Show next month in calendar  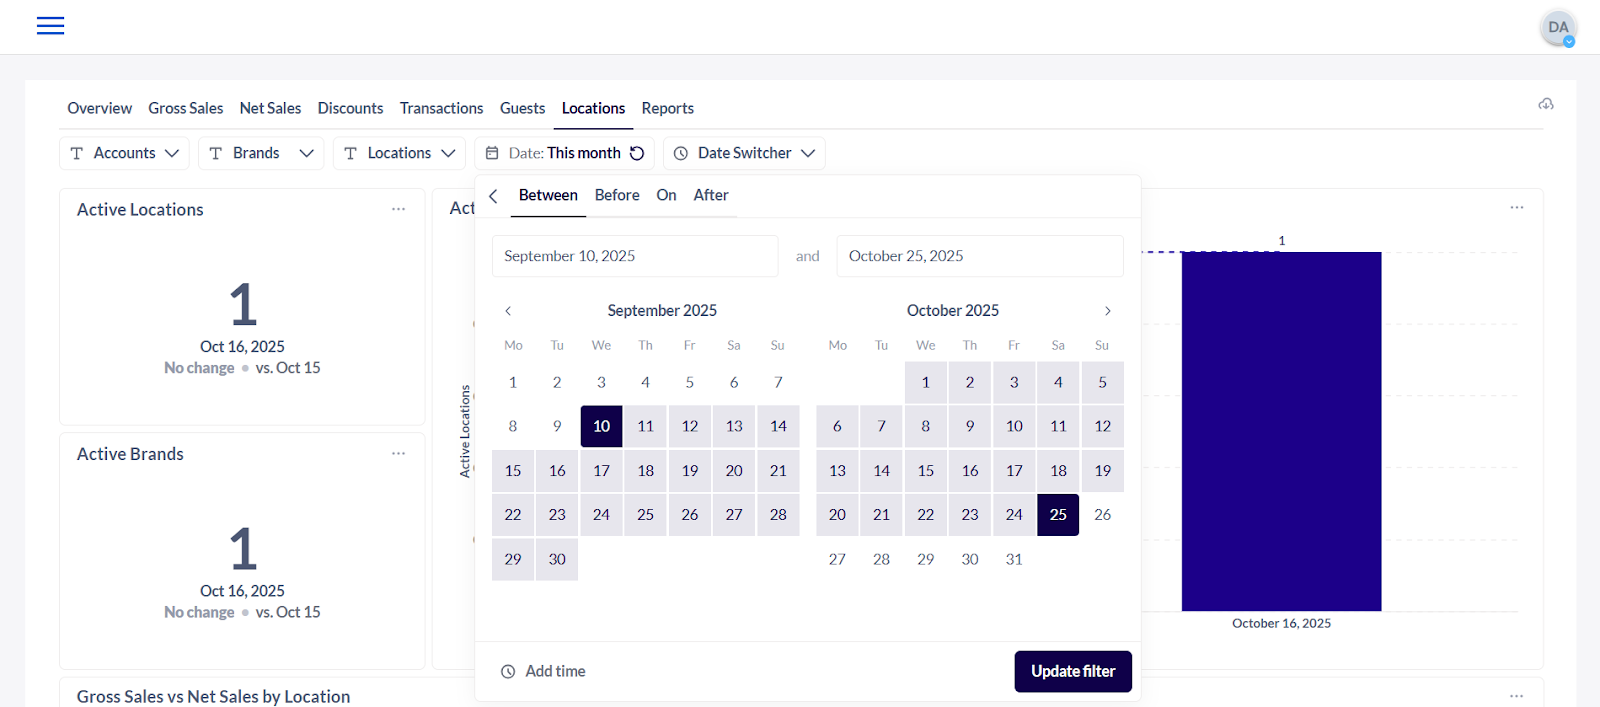tap(1107, 311)
